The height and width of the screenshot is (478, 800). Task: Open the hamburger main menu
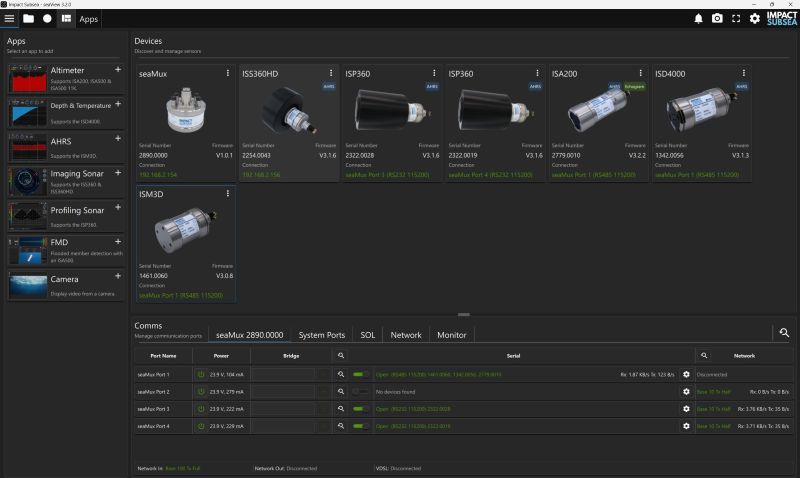pos(9,19)
